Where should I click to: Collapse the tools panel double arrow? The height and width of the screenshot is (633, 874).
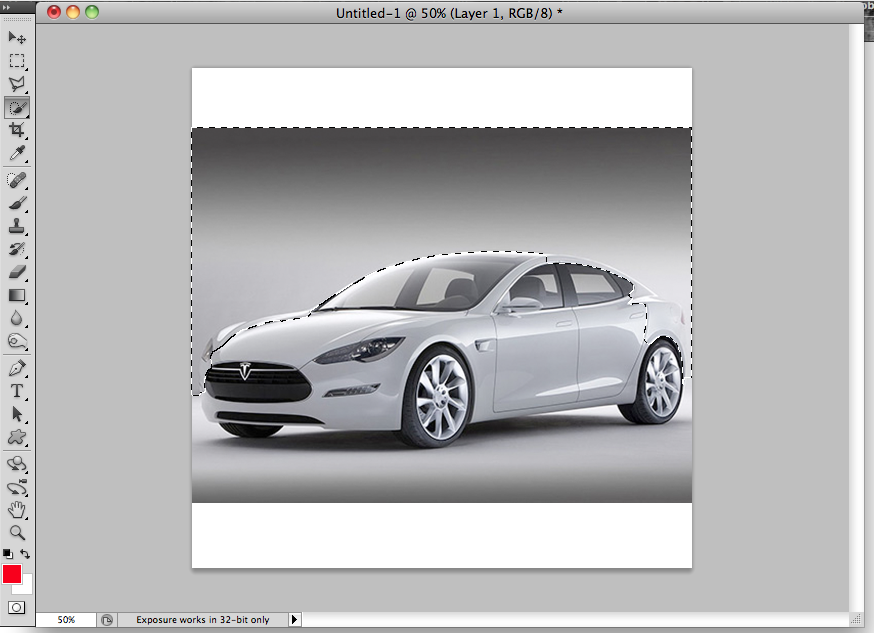7,7
